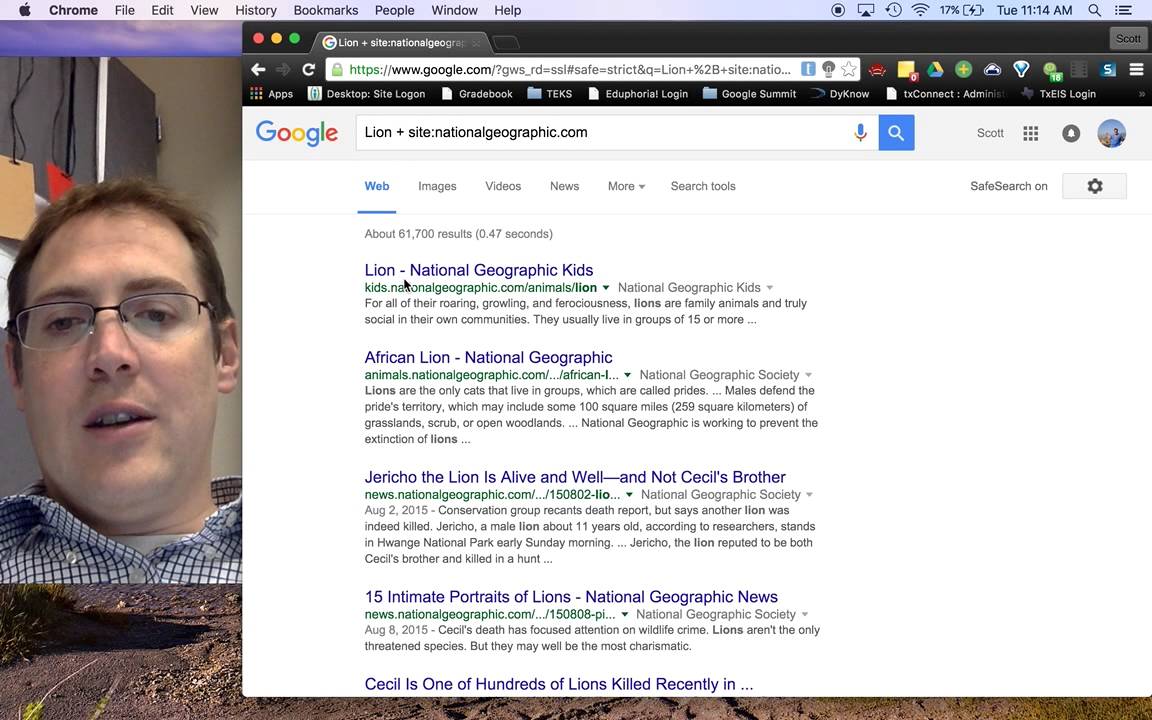Open macOS Spotlight search

pyautogui.click(x=1095, y=10)
